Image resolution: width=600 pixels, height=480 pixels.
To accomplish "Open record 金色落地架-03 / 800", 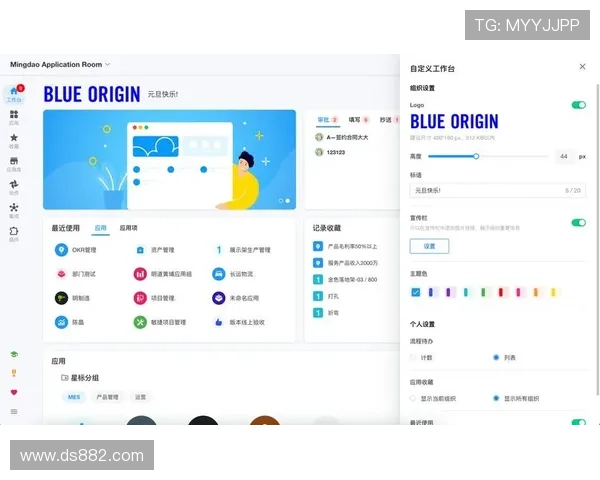I will pyautogui.click(x=345, y=280).
